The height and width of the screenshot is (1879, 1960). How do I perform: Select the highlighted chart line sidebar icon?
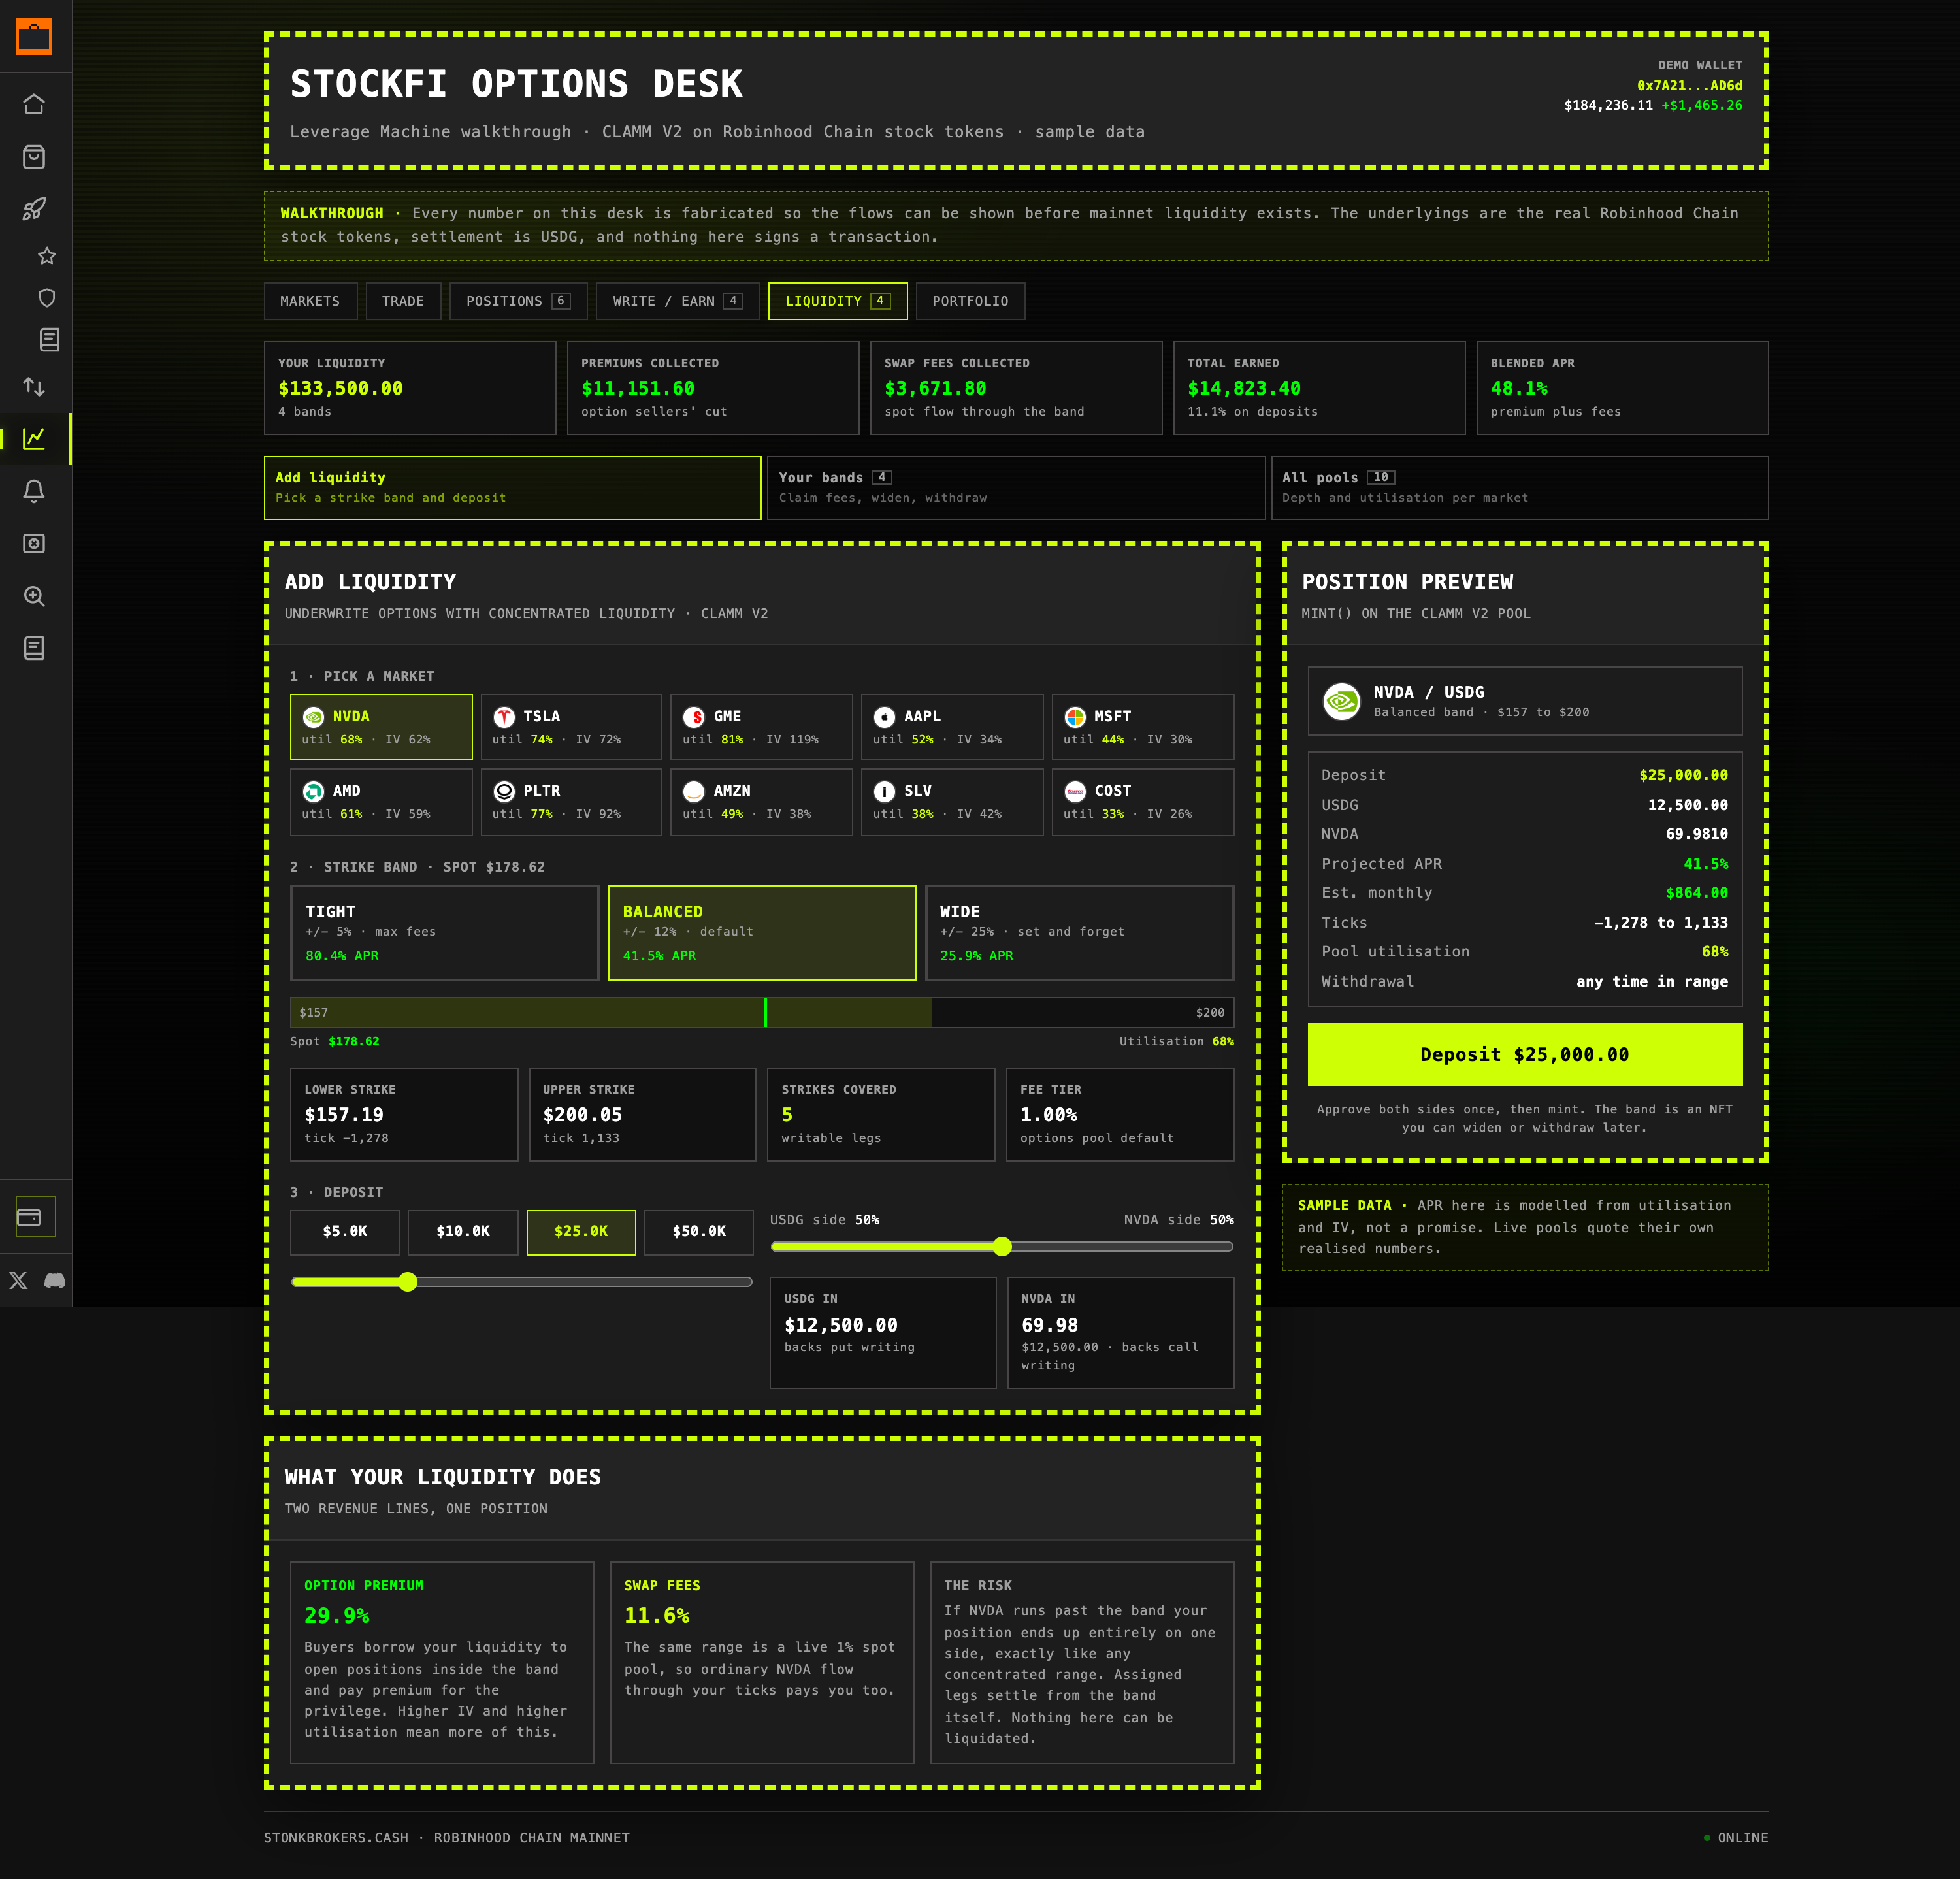point(34,438)
